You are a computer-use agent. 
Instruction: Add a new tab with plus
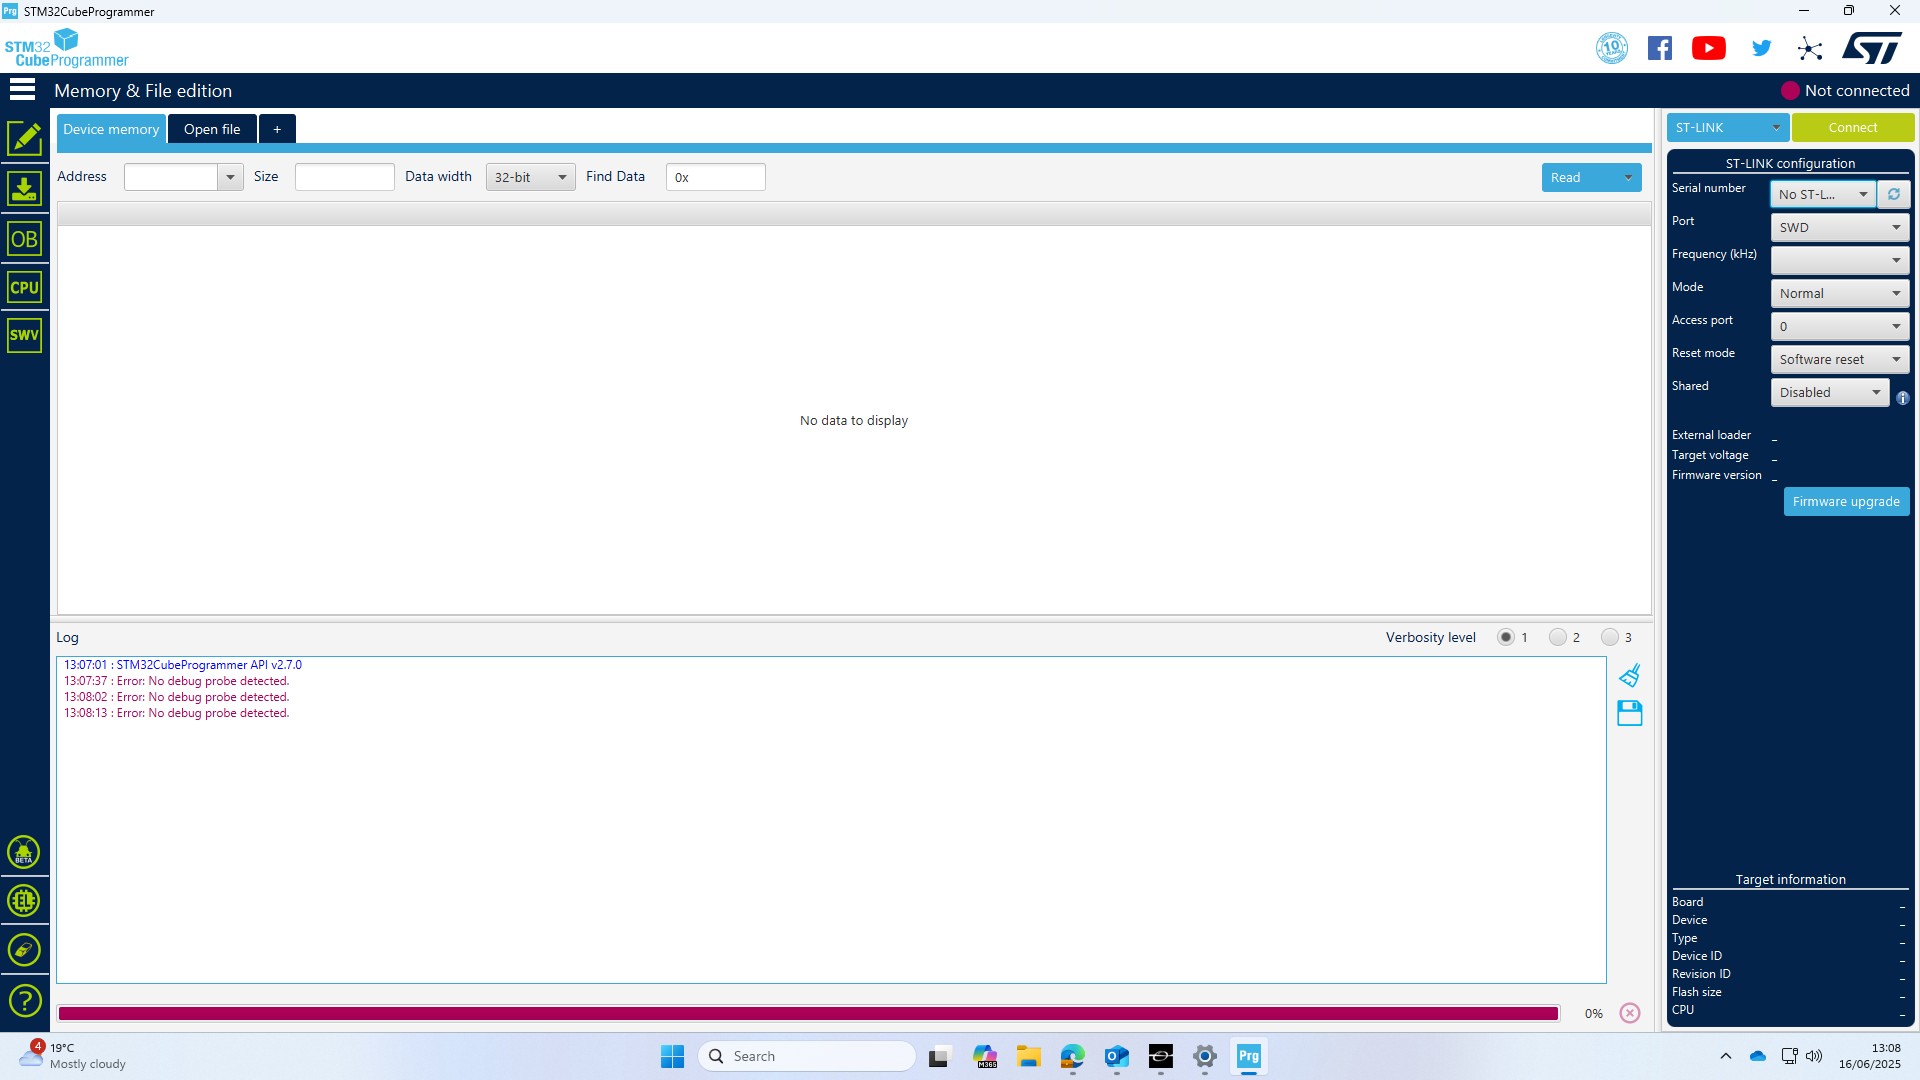(277, 129)
